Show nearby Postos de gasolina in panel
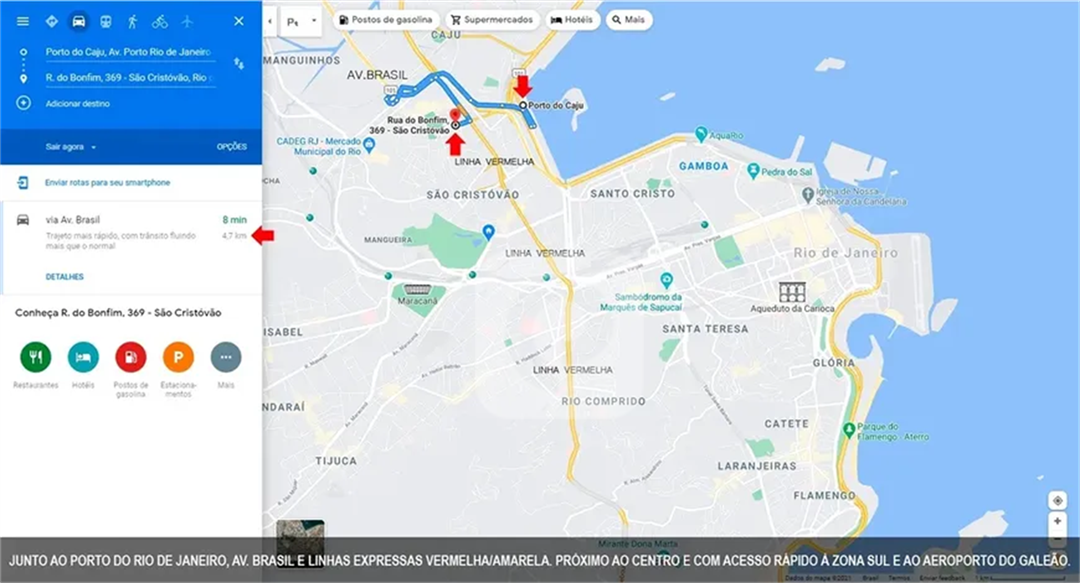 click(131, 357)
